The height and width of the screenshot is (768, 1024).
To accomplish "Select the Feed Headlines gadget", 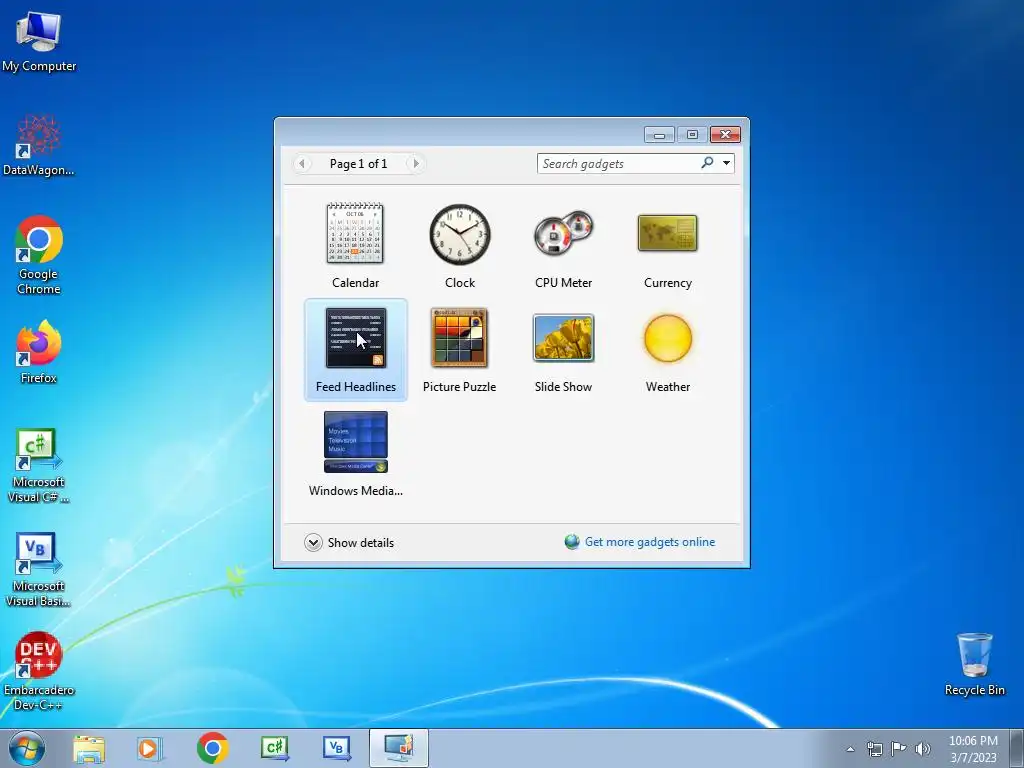I will pos(355,349).
